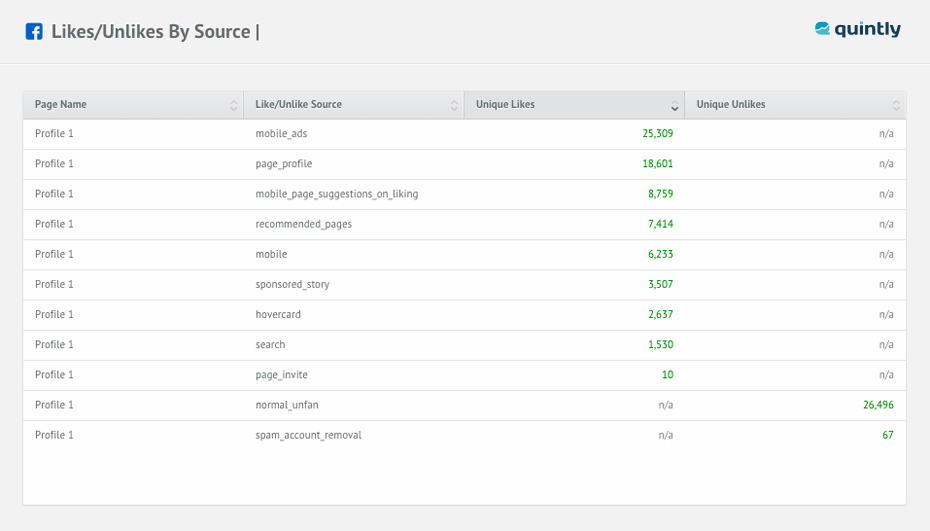Click the 18,601 likes value
The image size is (930, 531).
(x=657, y=164)
